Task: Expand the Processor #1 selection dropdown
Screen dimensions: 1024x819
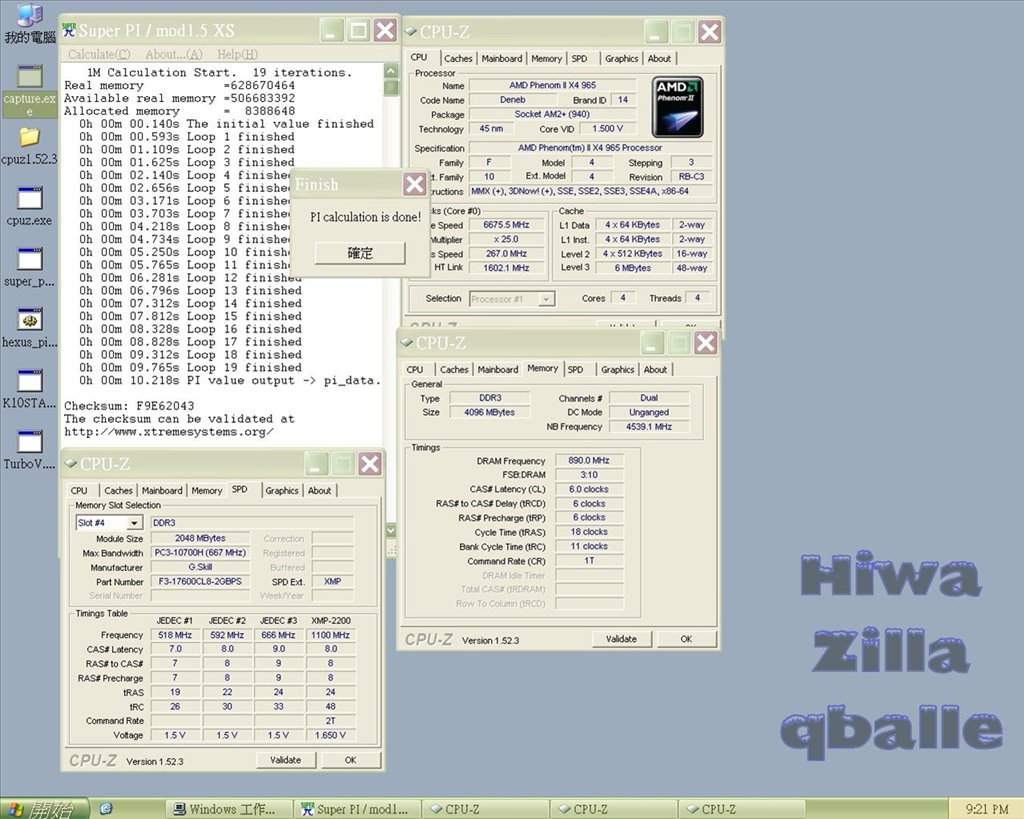Action: [x=547, y=299]
